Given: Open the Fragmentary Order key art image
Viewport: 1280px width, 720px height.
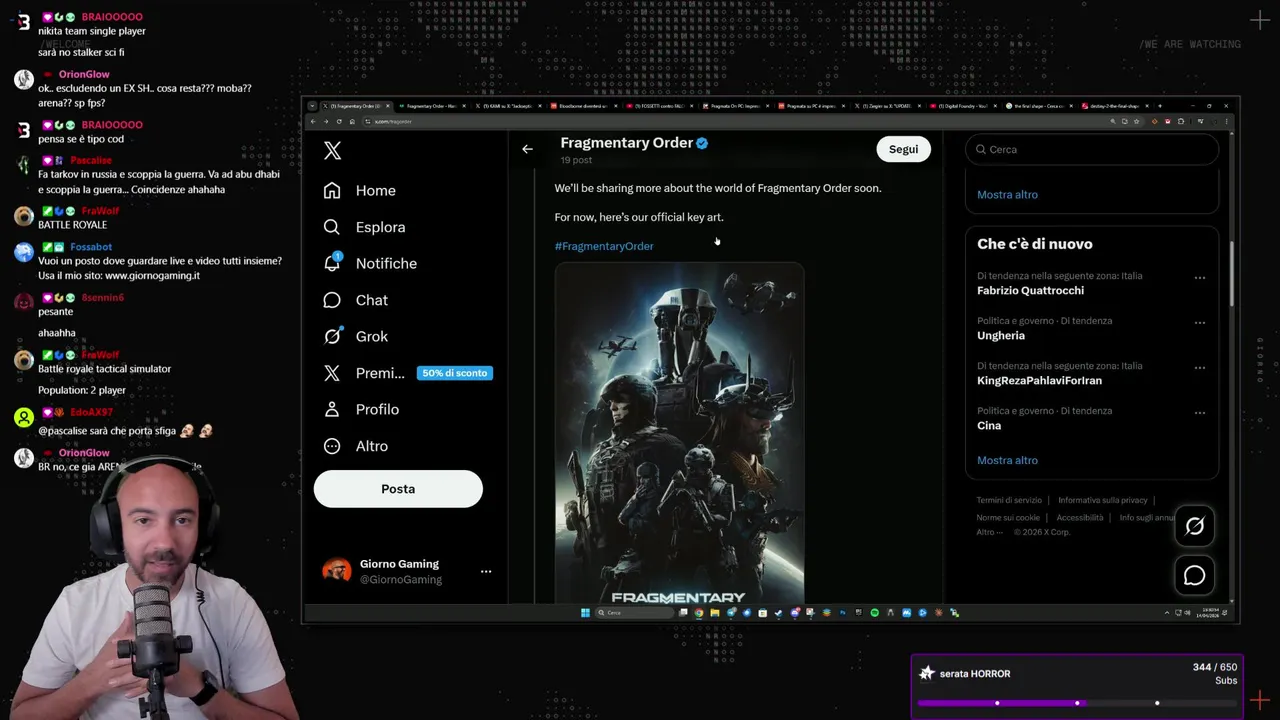Looking at the screenshot, I should coord(679,433).
